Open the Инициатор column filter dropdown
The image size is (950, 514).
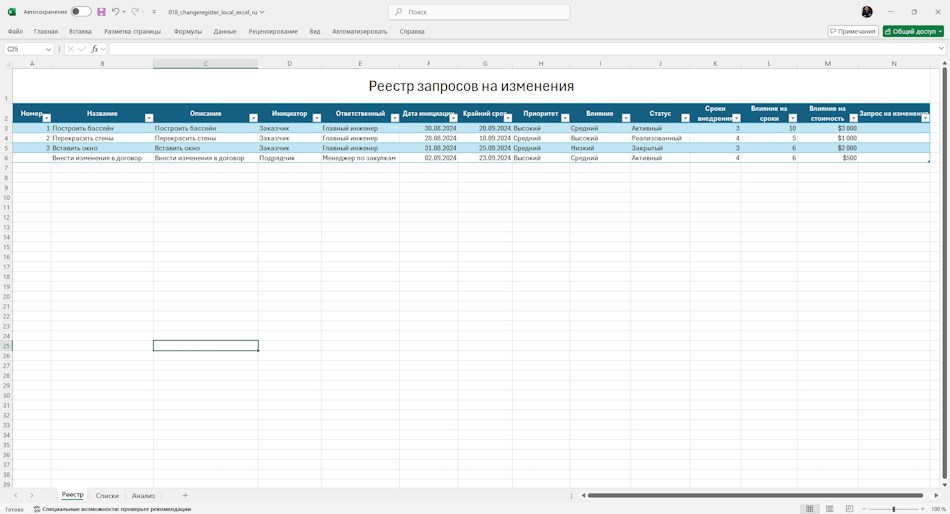316,118
